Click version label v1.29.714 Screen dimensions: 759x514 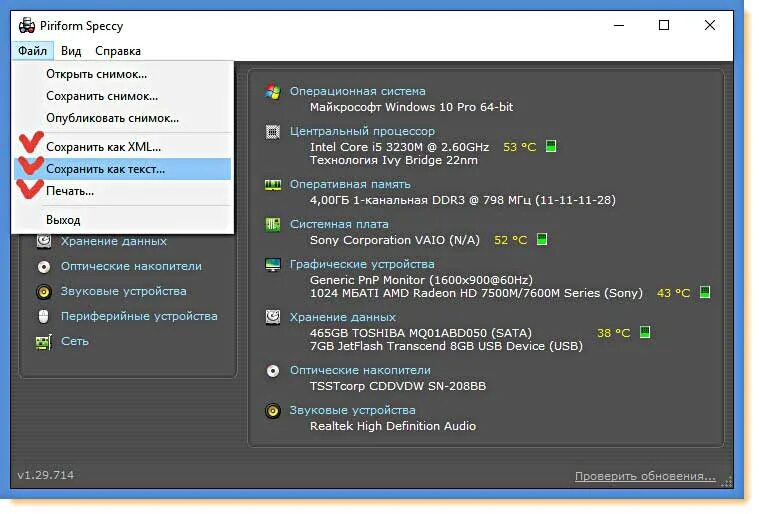(46, 475)
